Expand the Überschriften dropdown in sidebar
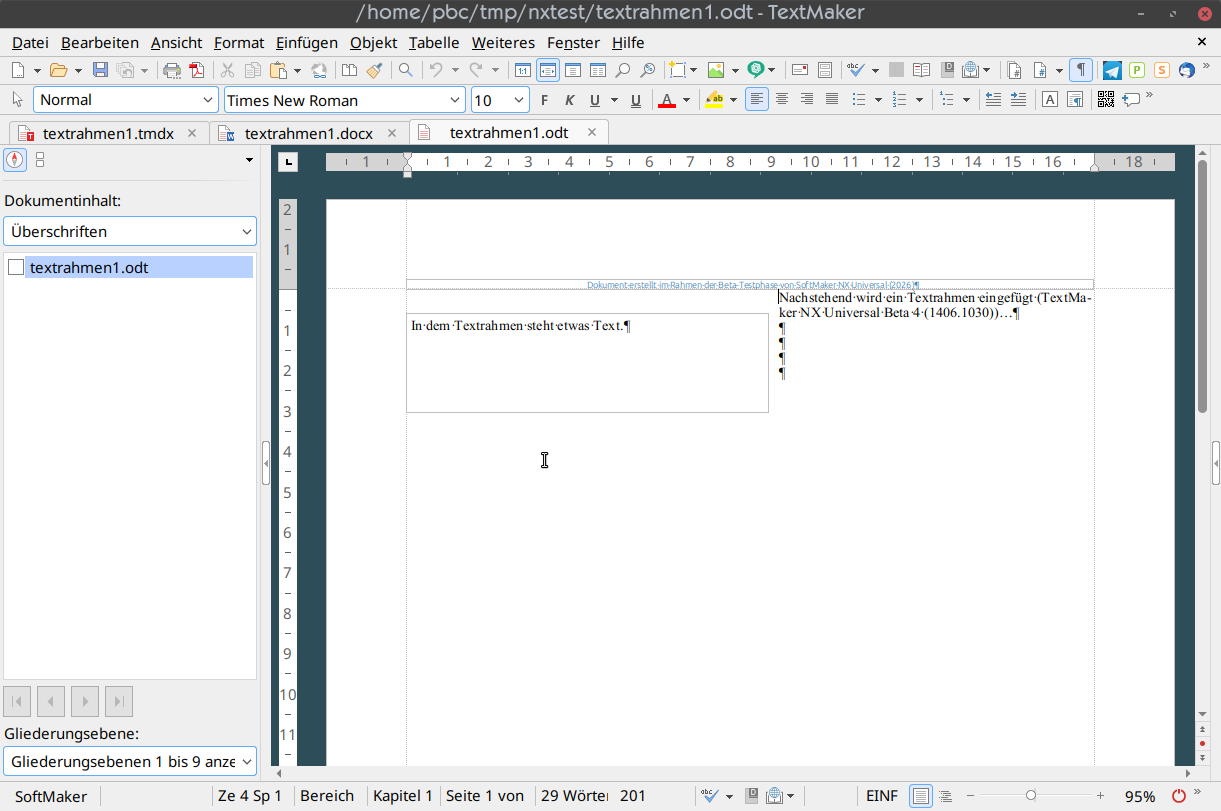Viewport: 1221px width, 811px height. tap(130, 231)
